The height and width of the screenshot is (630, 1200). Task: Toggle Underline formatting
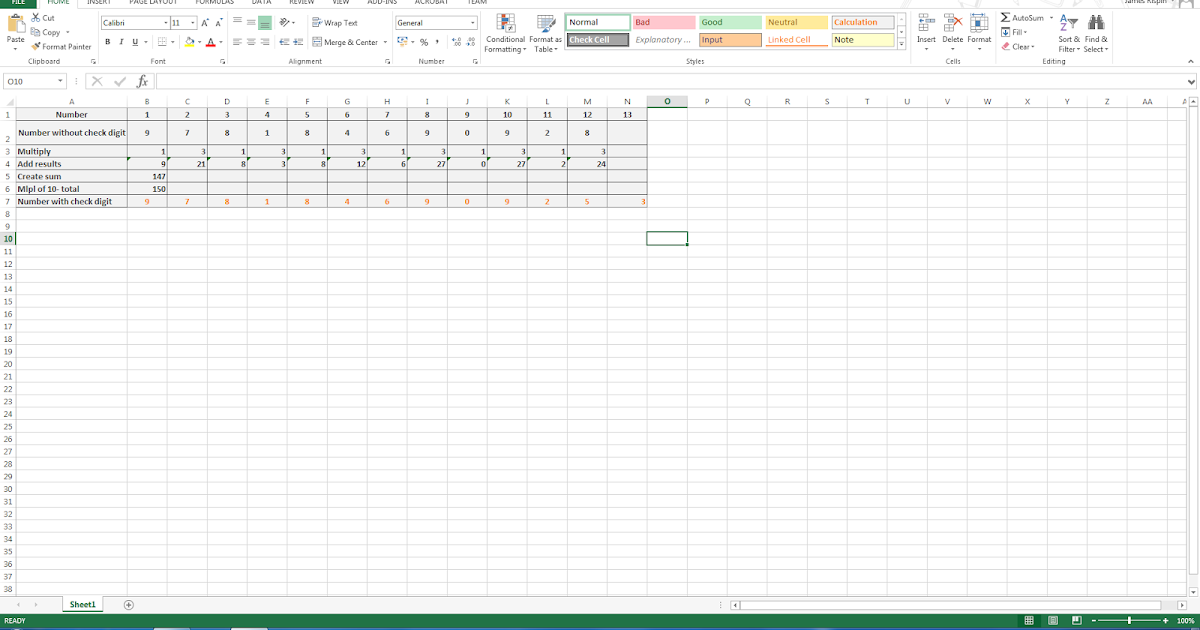(x=134, y=42)
